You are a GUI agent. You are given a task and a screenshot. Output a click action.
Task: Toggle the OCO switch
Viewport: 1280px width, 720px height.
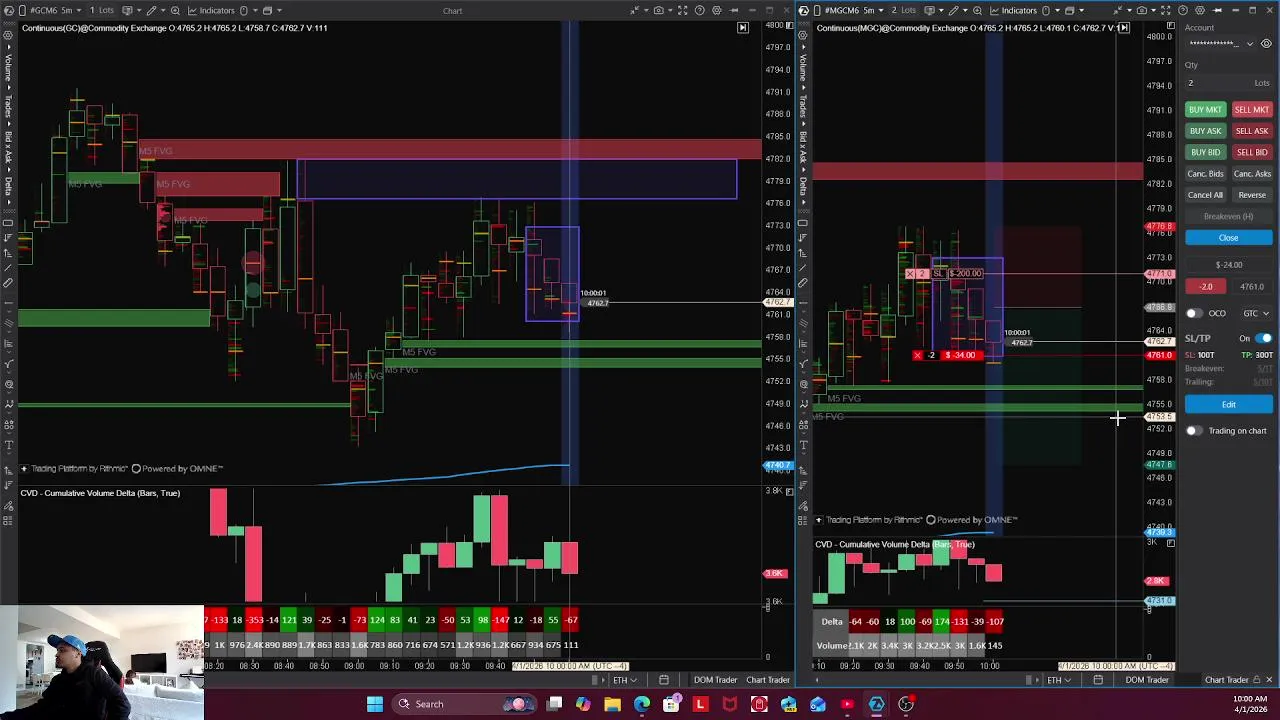pos(1193,313)
